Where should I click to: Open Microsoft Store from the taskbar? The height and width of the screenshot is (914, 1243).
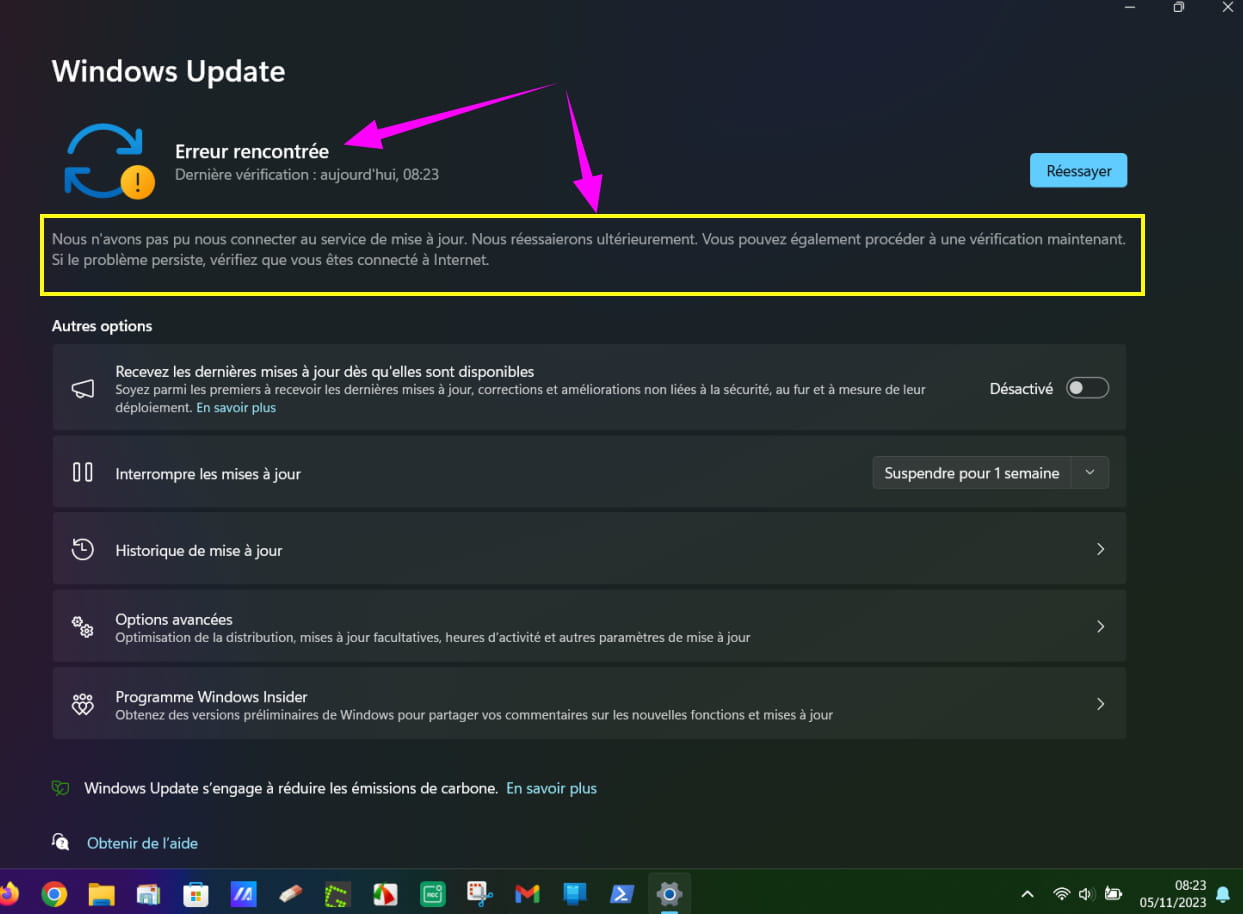195,893
